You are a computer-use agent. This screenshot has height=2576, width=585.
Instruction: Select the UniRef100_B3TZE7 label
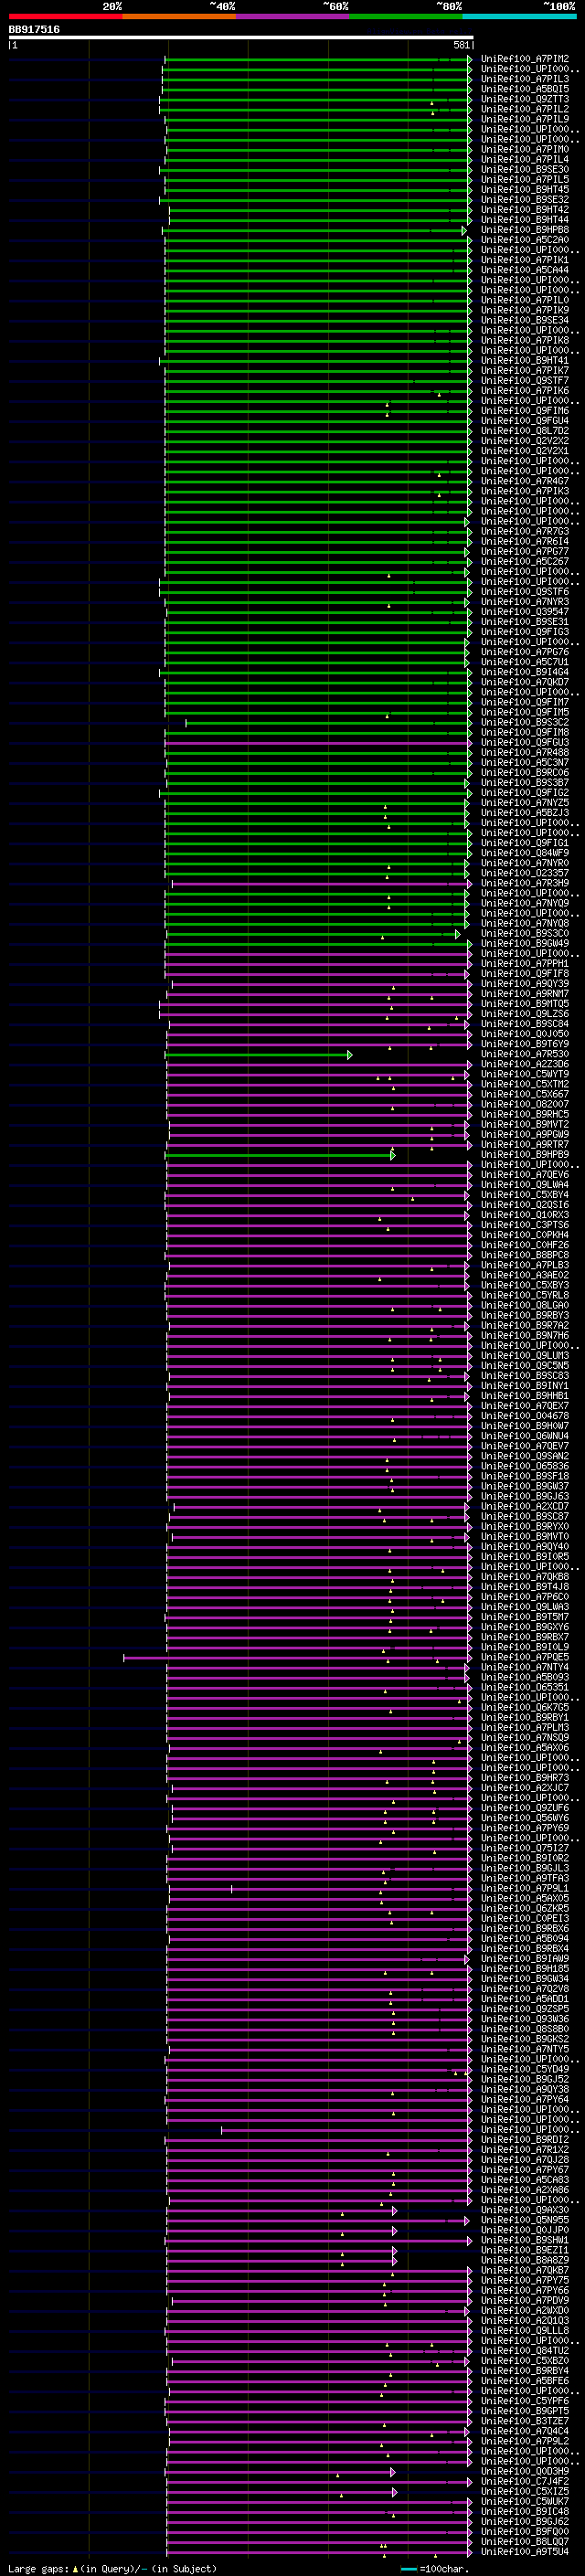[x=525, y=2422]
